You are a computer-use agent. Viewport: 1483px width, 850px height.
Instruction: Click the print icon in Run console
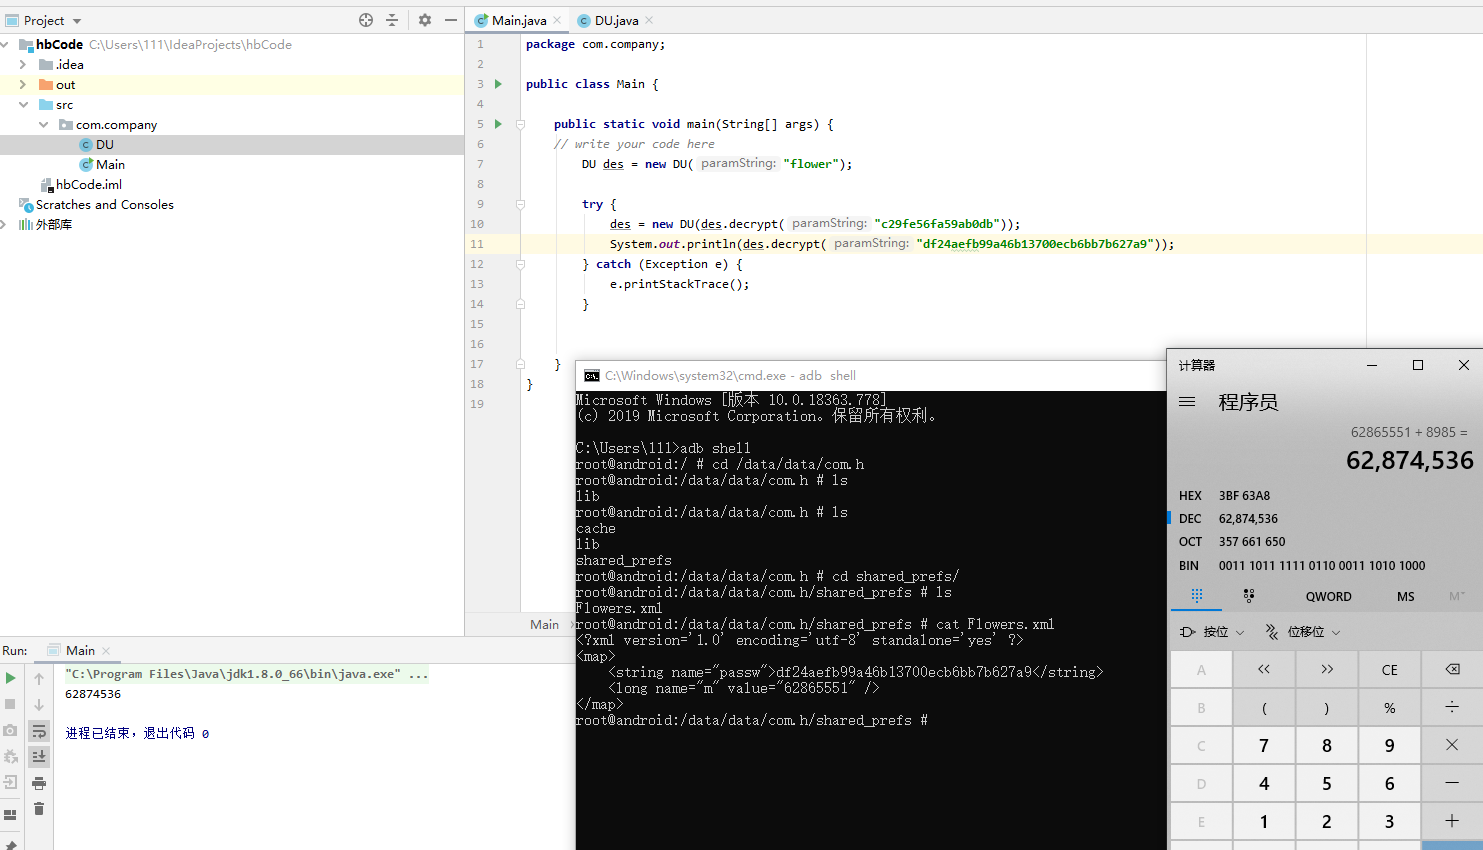coord(39,783)
